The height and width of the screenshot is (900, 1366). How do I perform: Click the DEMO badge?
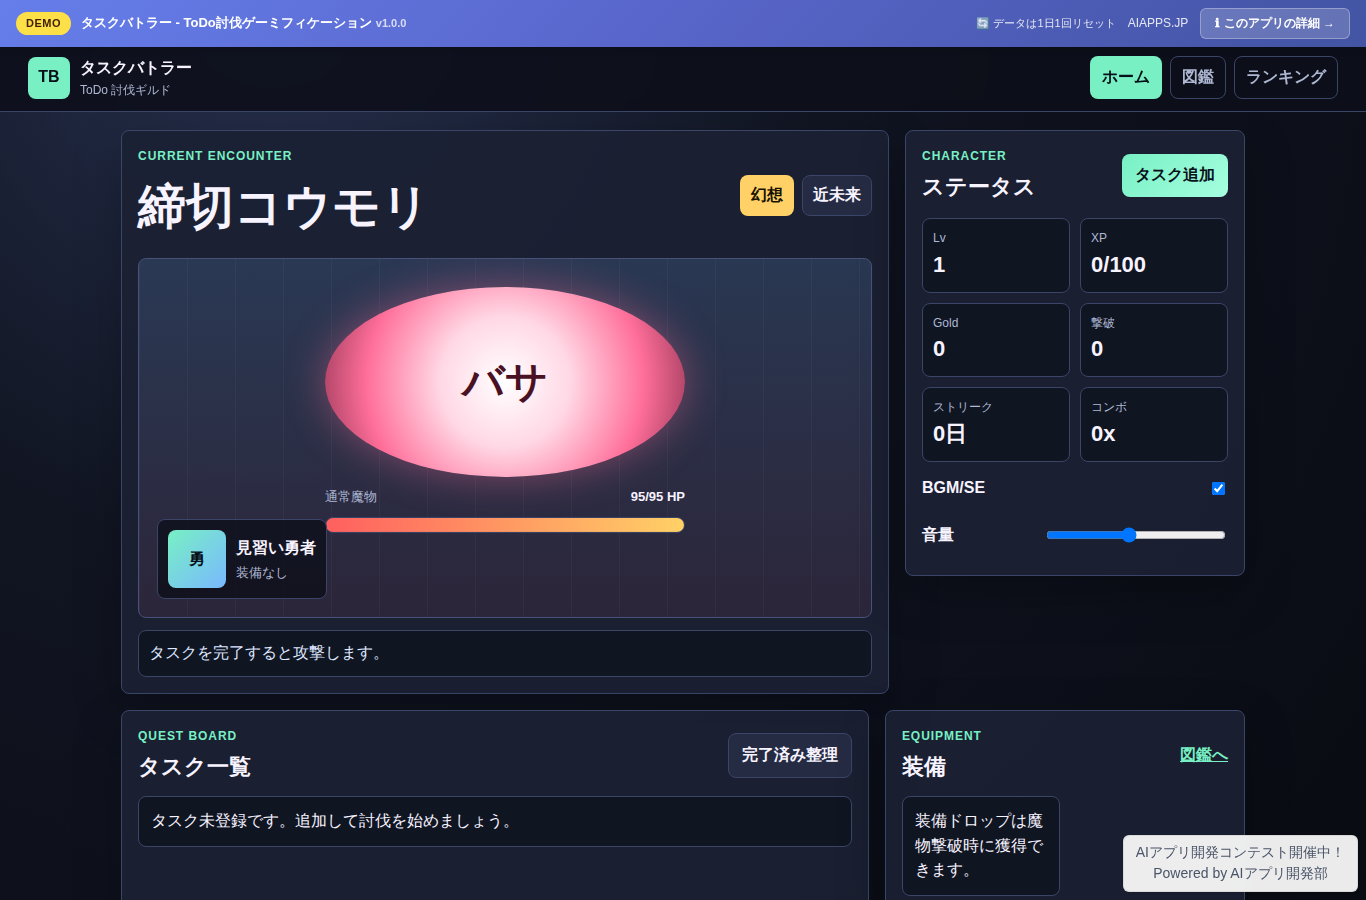[x=43, y=23]
